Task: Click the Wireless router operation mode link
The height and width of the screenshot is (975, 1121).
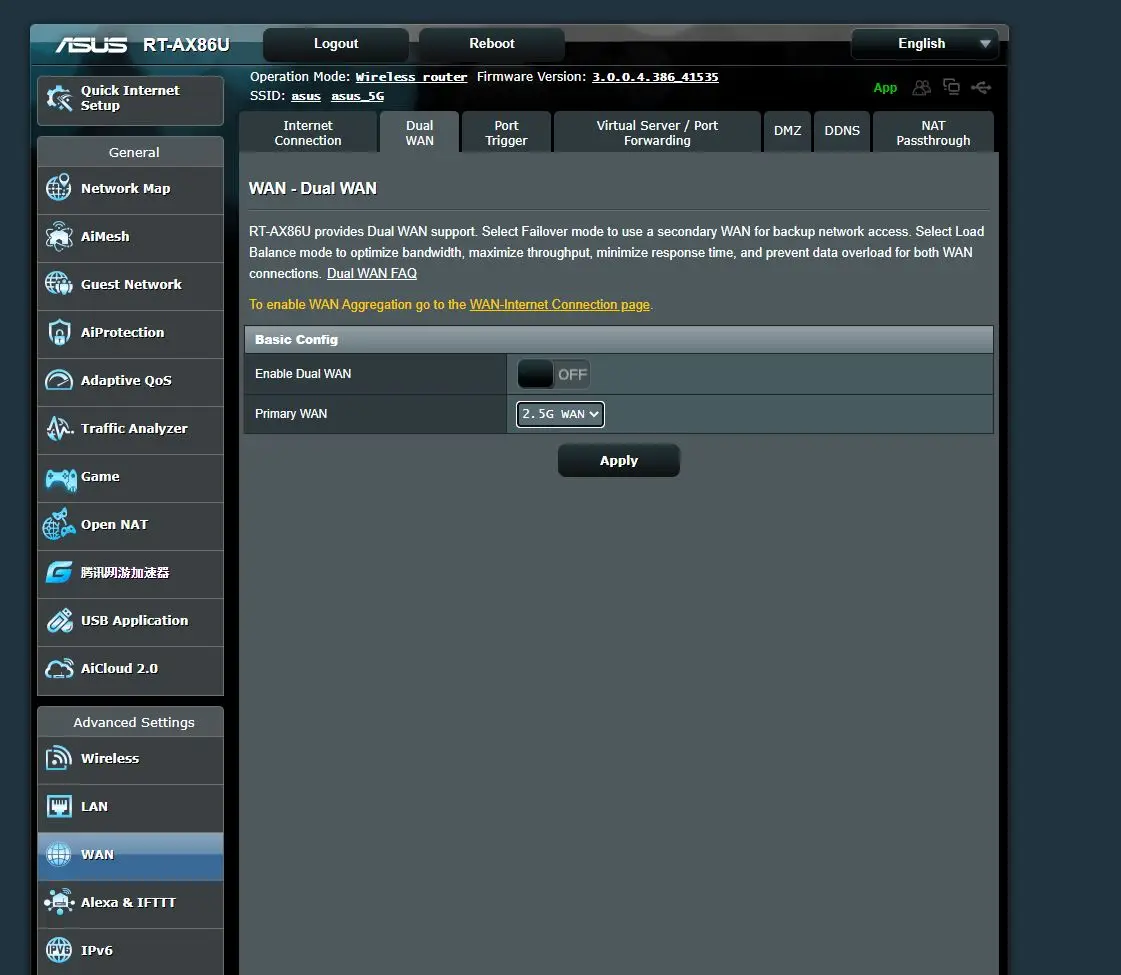Action: 411,77
